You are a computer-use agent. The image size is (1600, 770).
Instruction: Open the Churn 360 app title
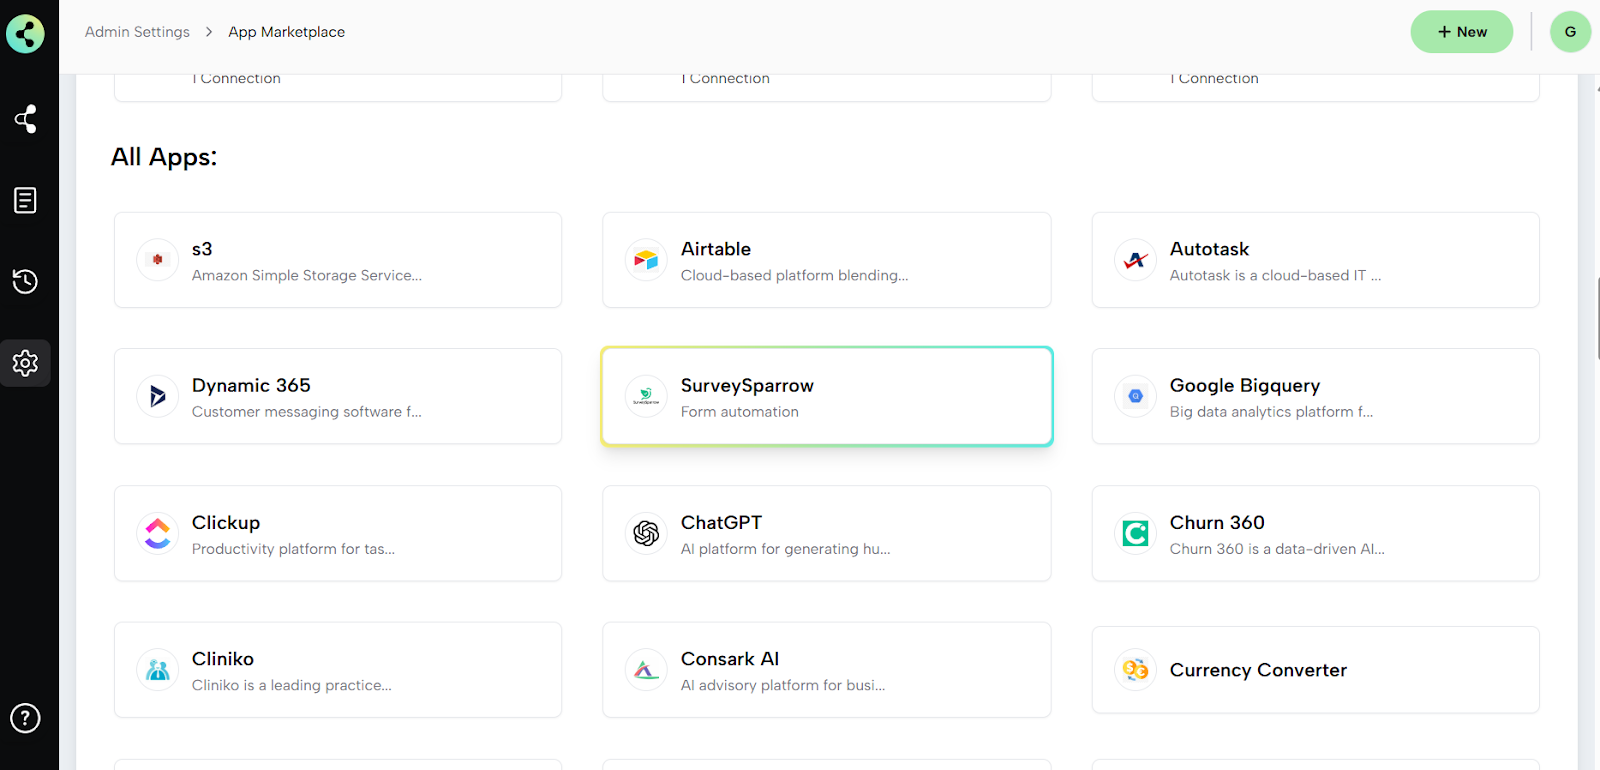(1217, 522)
